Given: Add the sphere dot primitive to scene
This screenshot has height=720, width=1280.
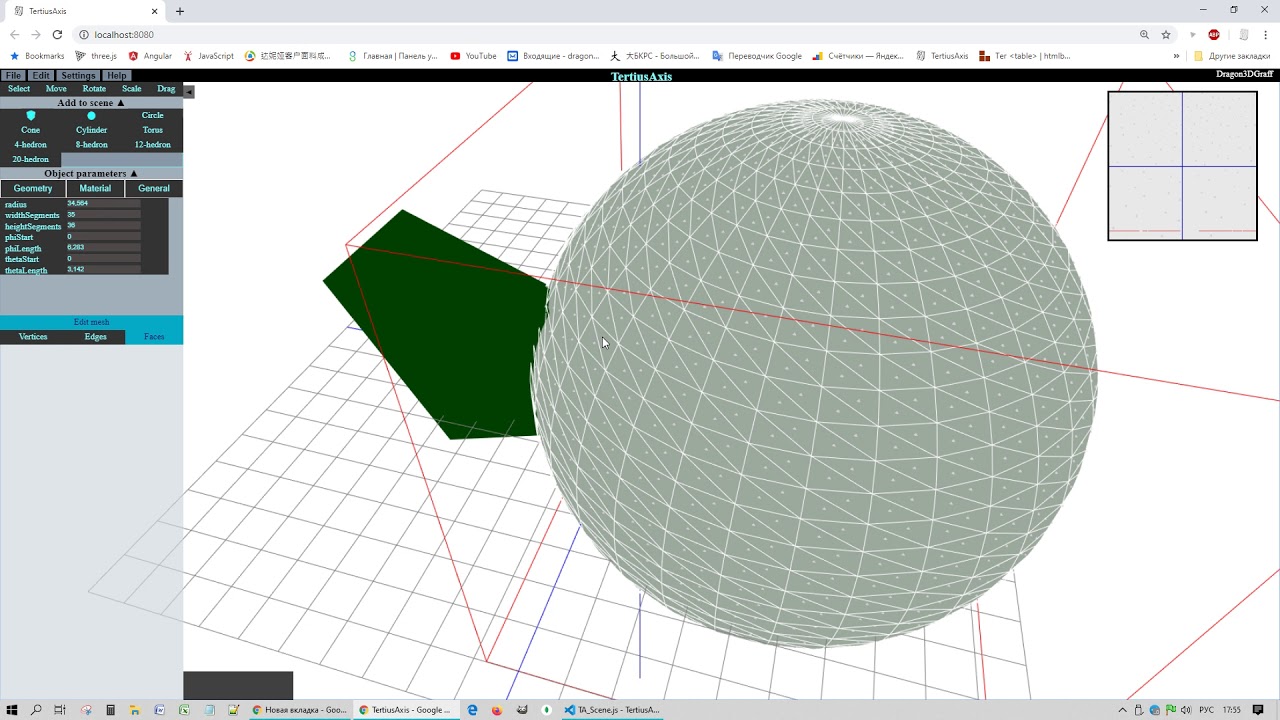Looking at the screenshot, I should coord(92,115).
